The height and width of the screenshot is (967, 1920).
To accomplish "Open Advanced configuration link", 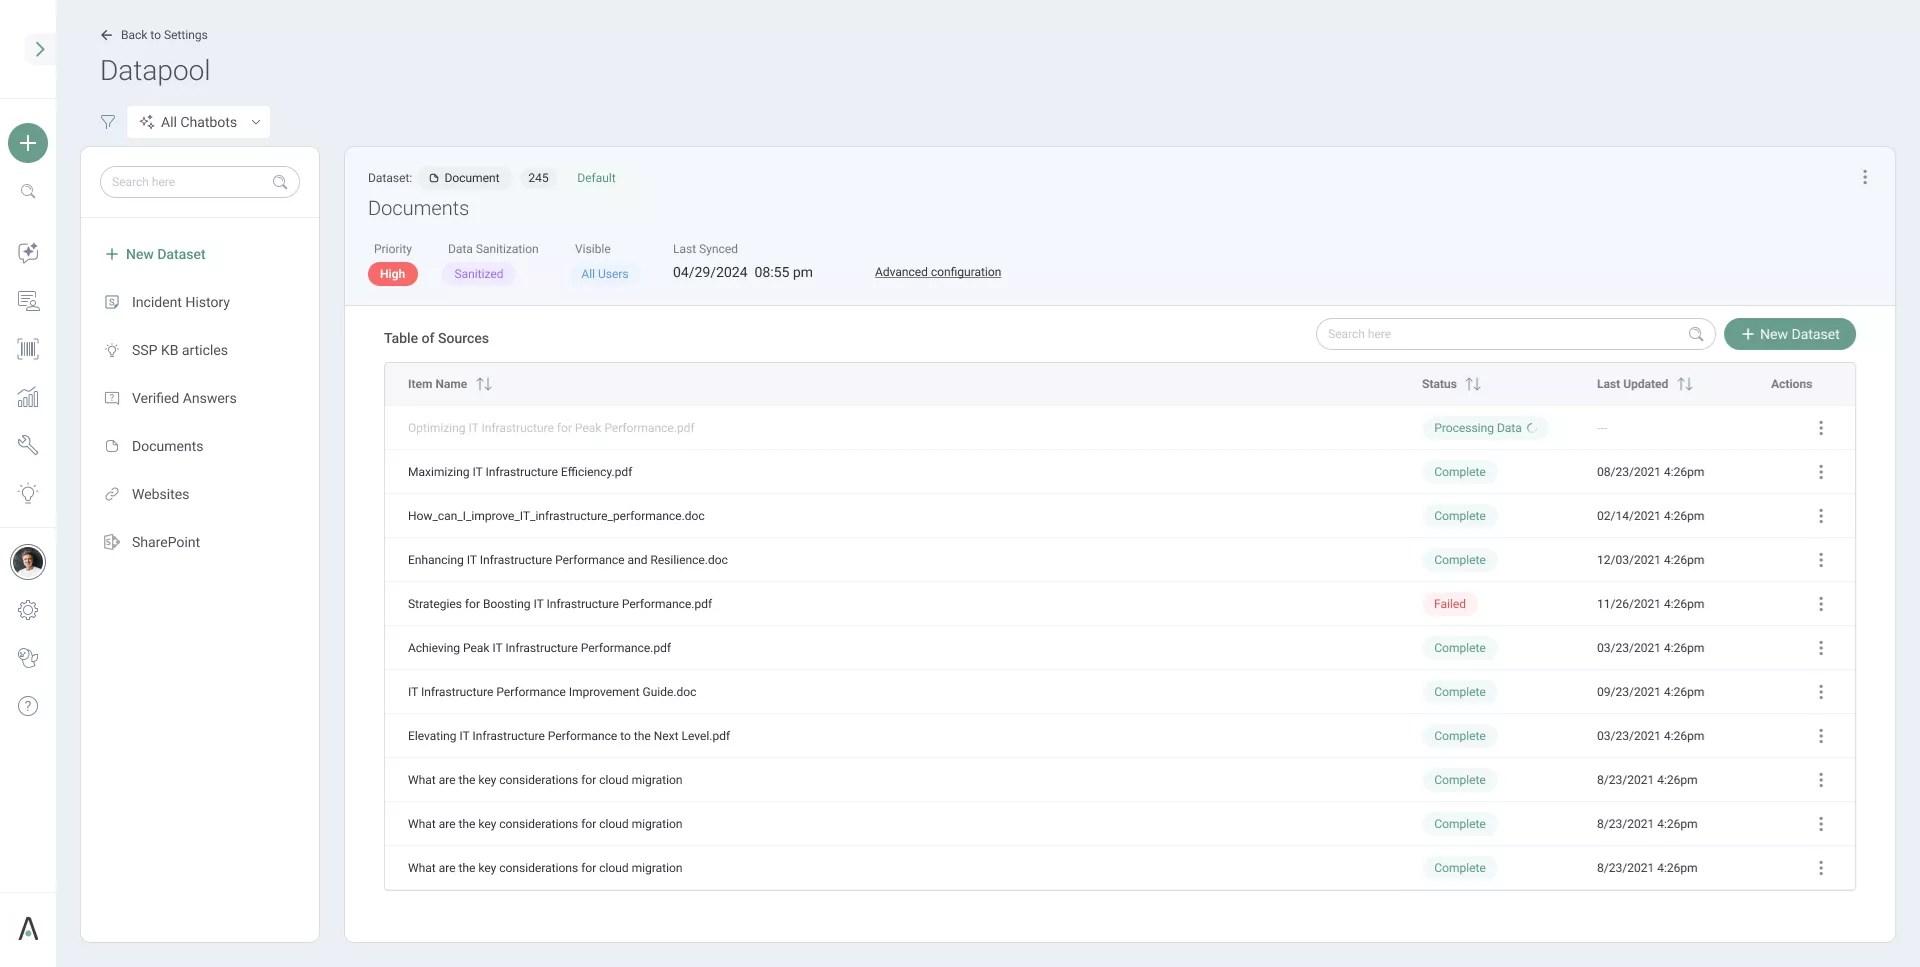I will point(937,272).
